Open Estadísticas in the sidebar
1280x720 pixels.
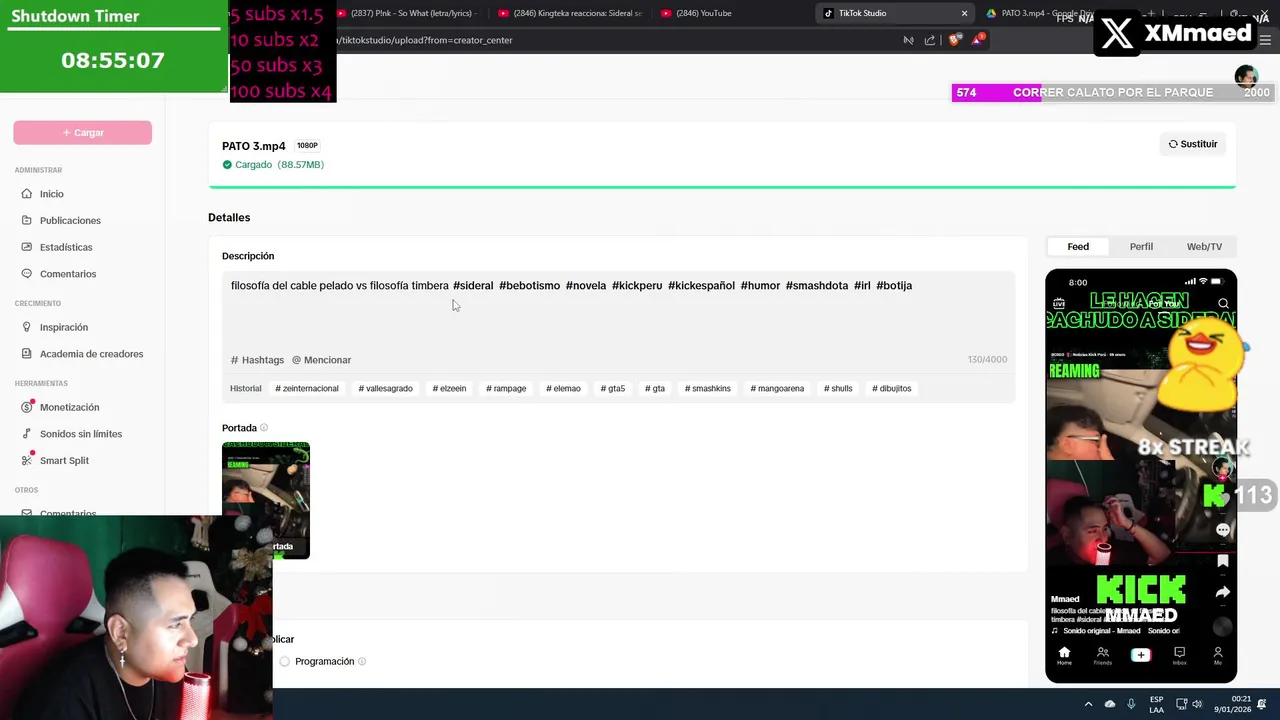tap(66, 247)
